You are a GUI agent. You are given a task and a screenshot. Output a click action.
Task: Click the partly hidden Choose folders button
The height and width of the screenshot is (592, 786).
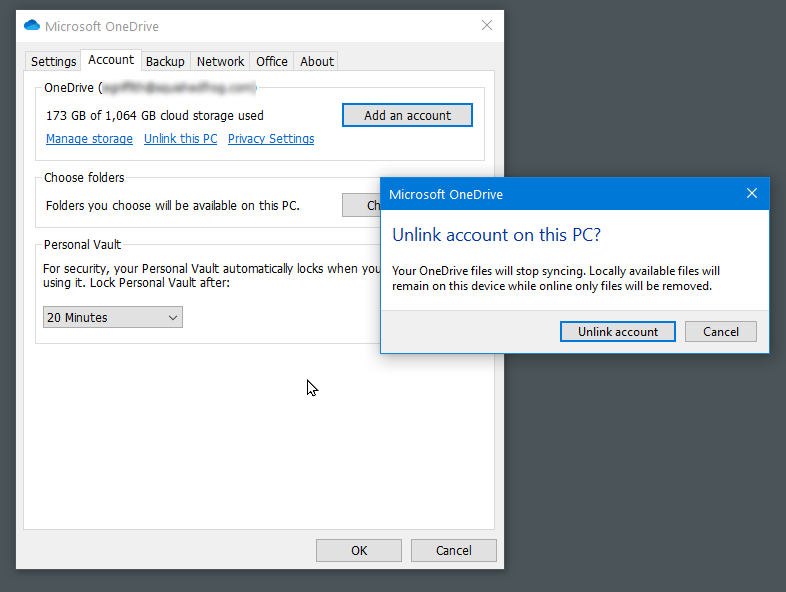pos(361,205)
